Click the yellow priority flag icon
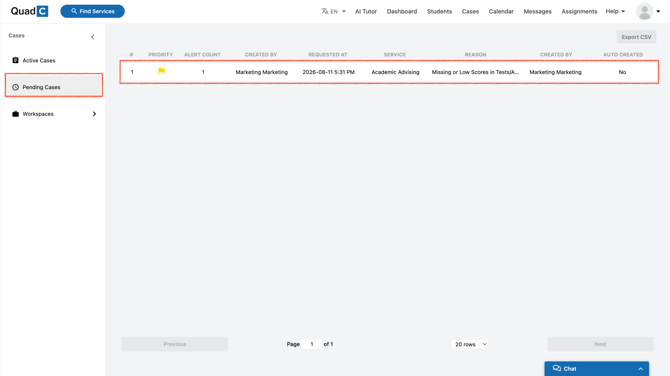Image resolution: width=670 pixels, height=376 pixels. click(x=161, y=71)
